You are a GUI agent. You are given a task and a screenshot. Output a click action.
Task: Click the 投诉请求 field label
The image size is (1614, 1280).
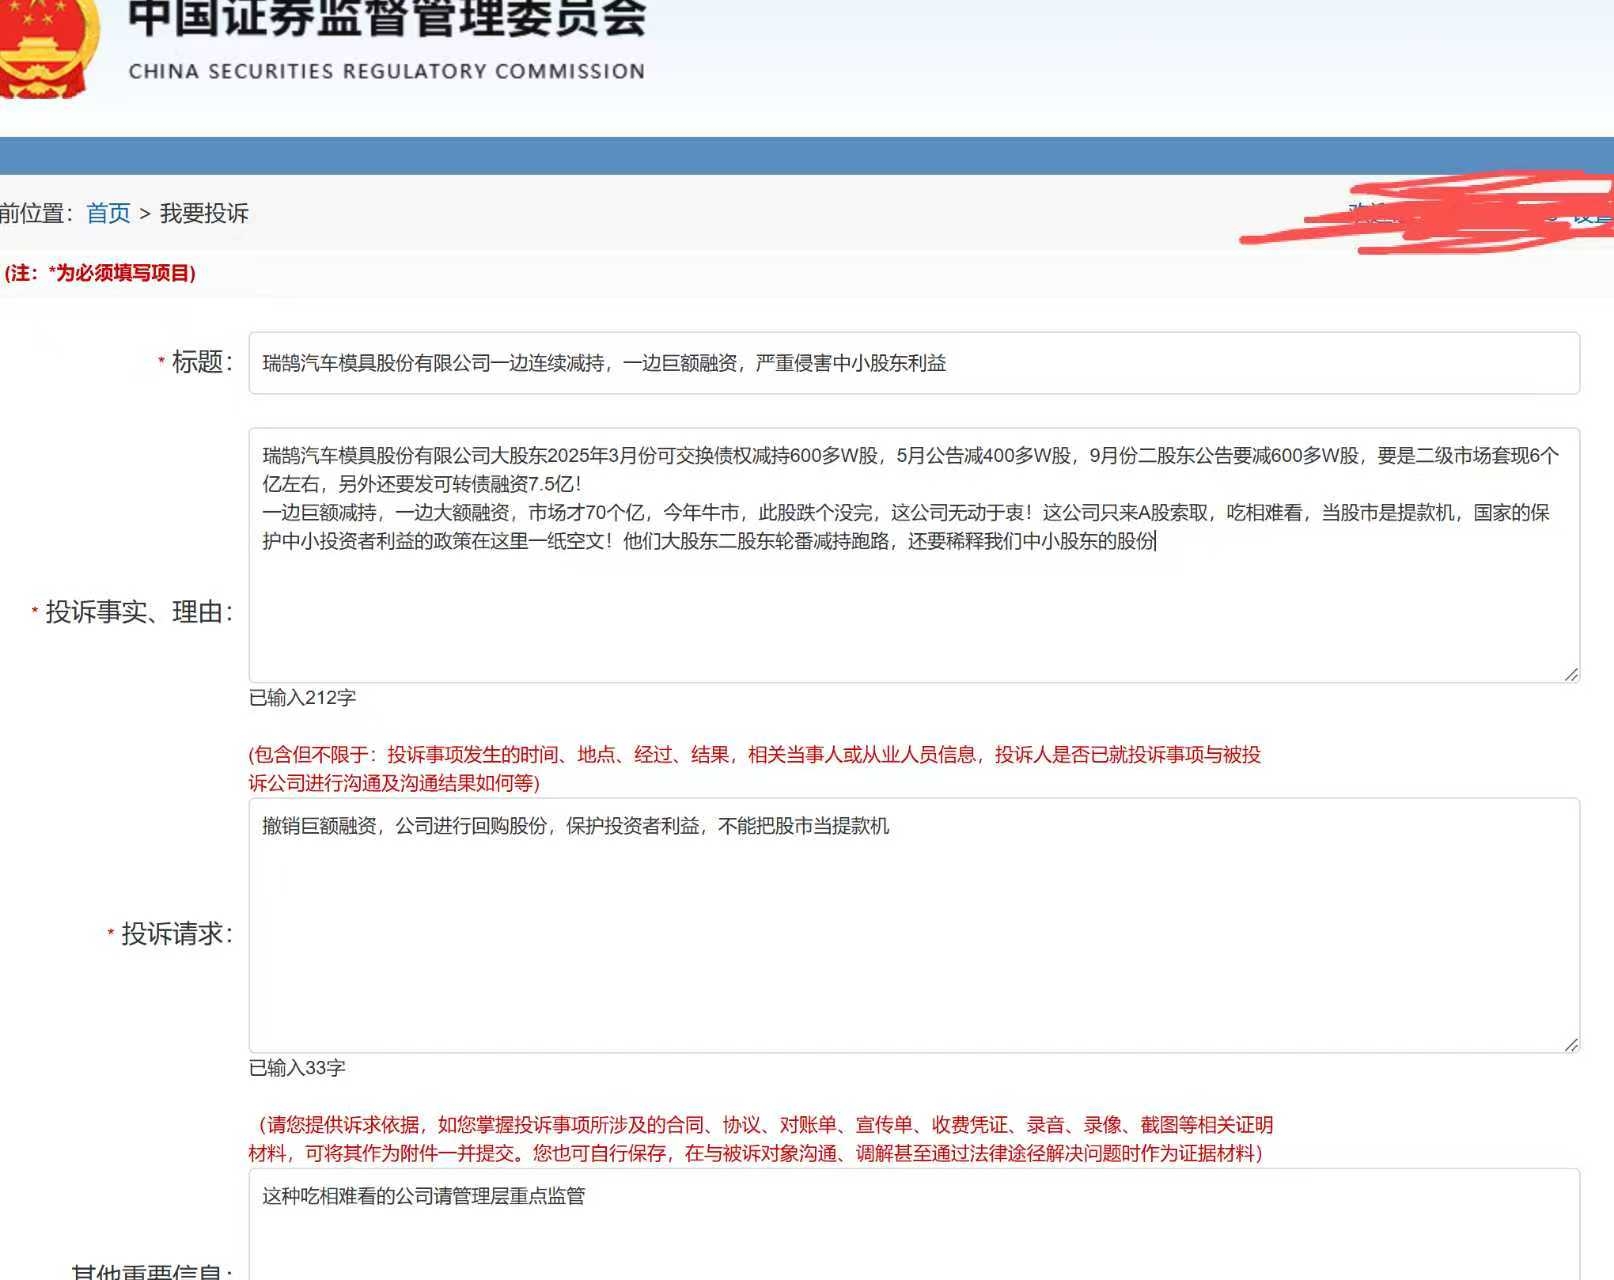pyautogui.click(x=177, y=934)
